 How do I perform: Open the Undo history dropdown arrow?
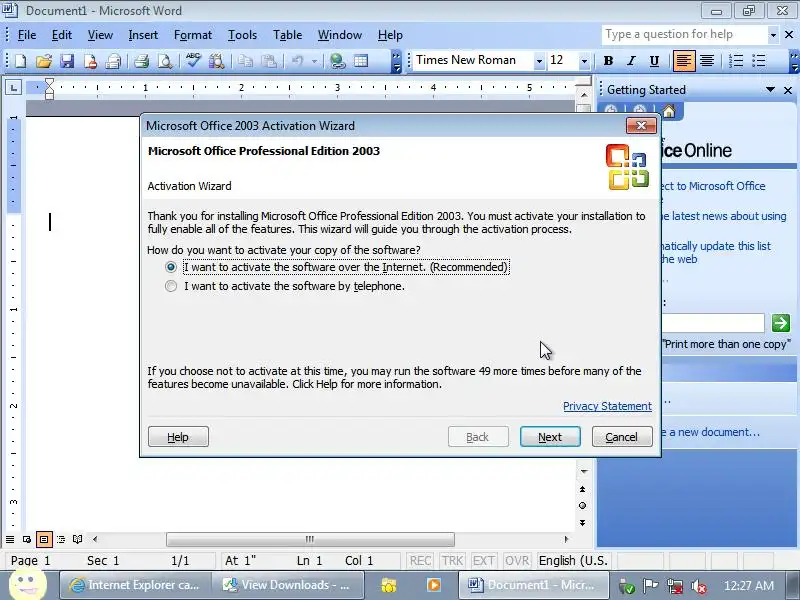[x=314, y=62]
